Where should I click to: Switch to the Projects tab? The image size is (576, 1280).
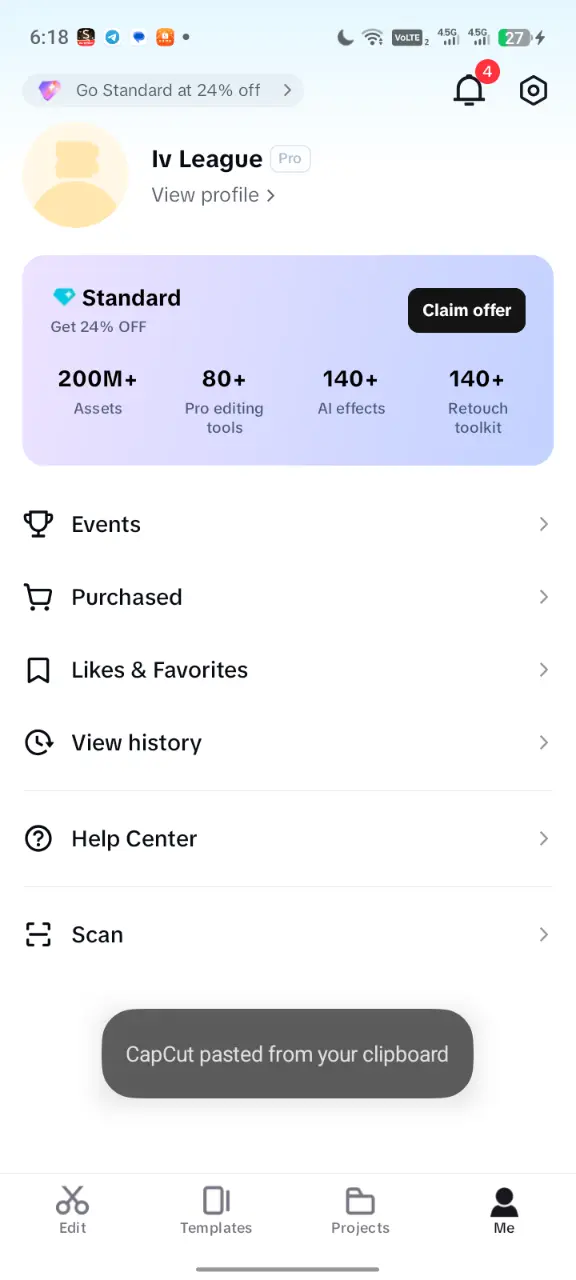click(360, 1210)
